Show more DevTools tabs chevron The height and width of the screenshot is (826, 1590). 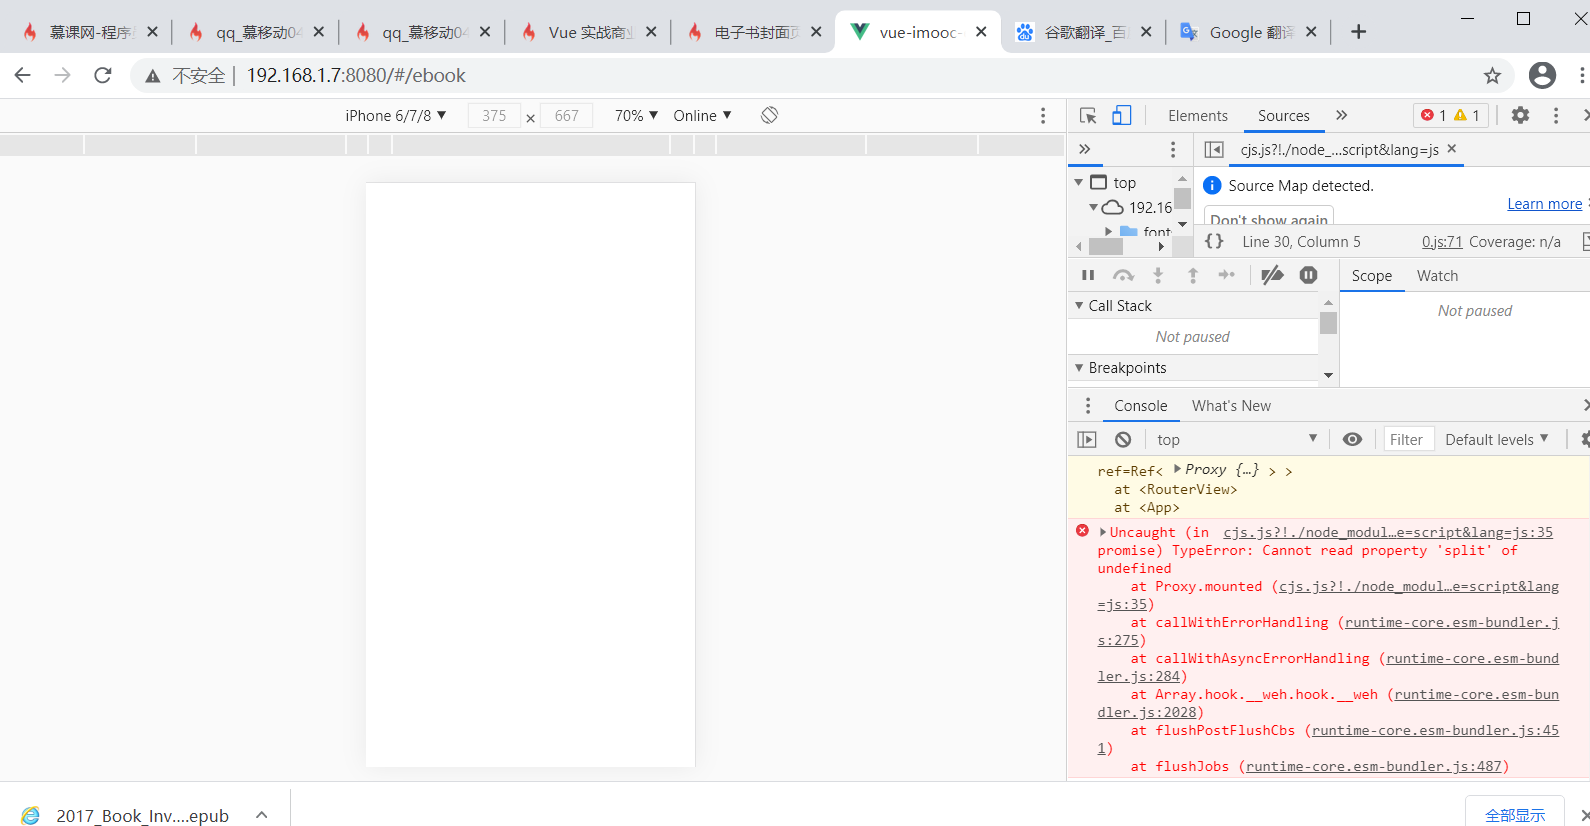click(1342, 115)
